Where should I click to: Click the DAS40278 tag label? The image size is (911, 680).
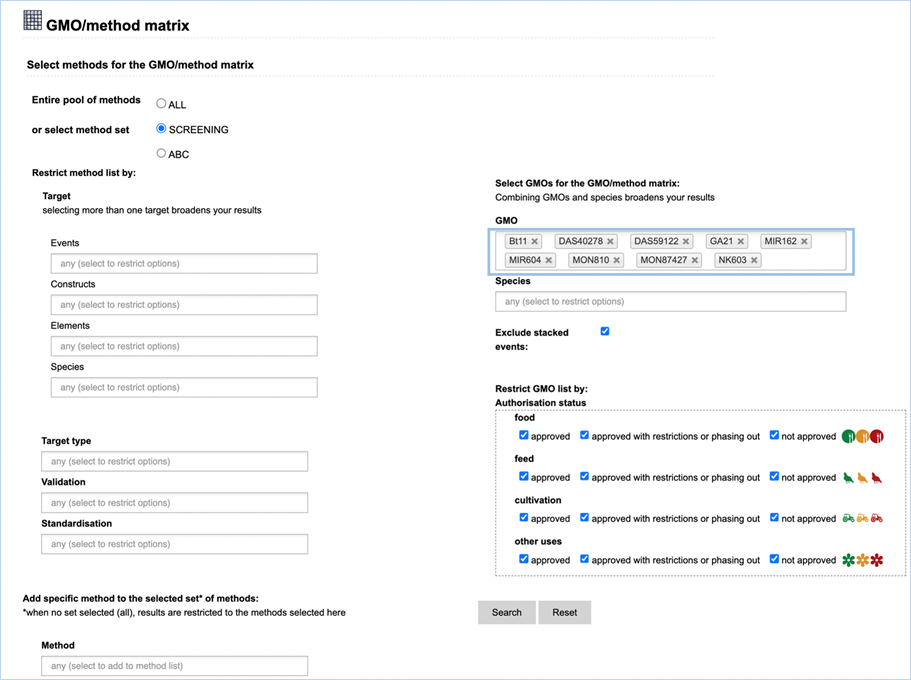pyautogui.click(x=580, y=241)
